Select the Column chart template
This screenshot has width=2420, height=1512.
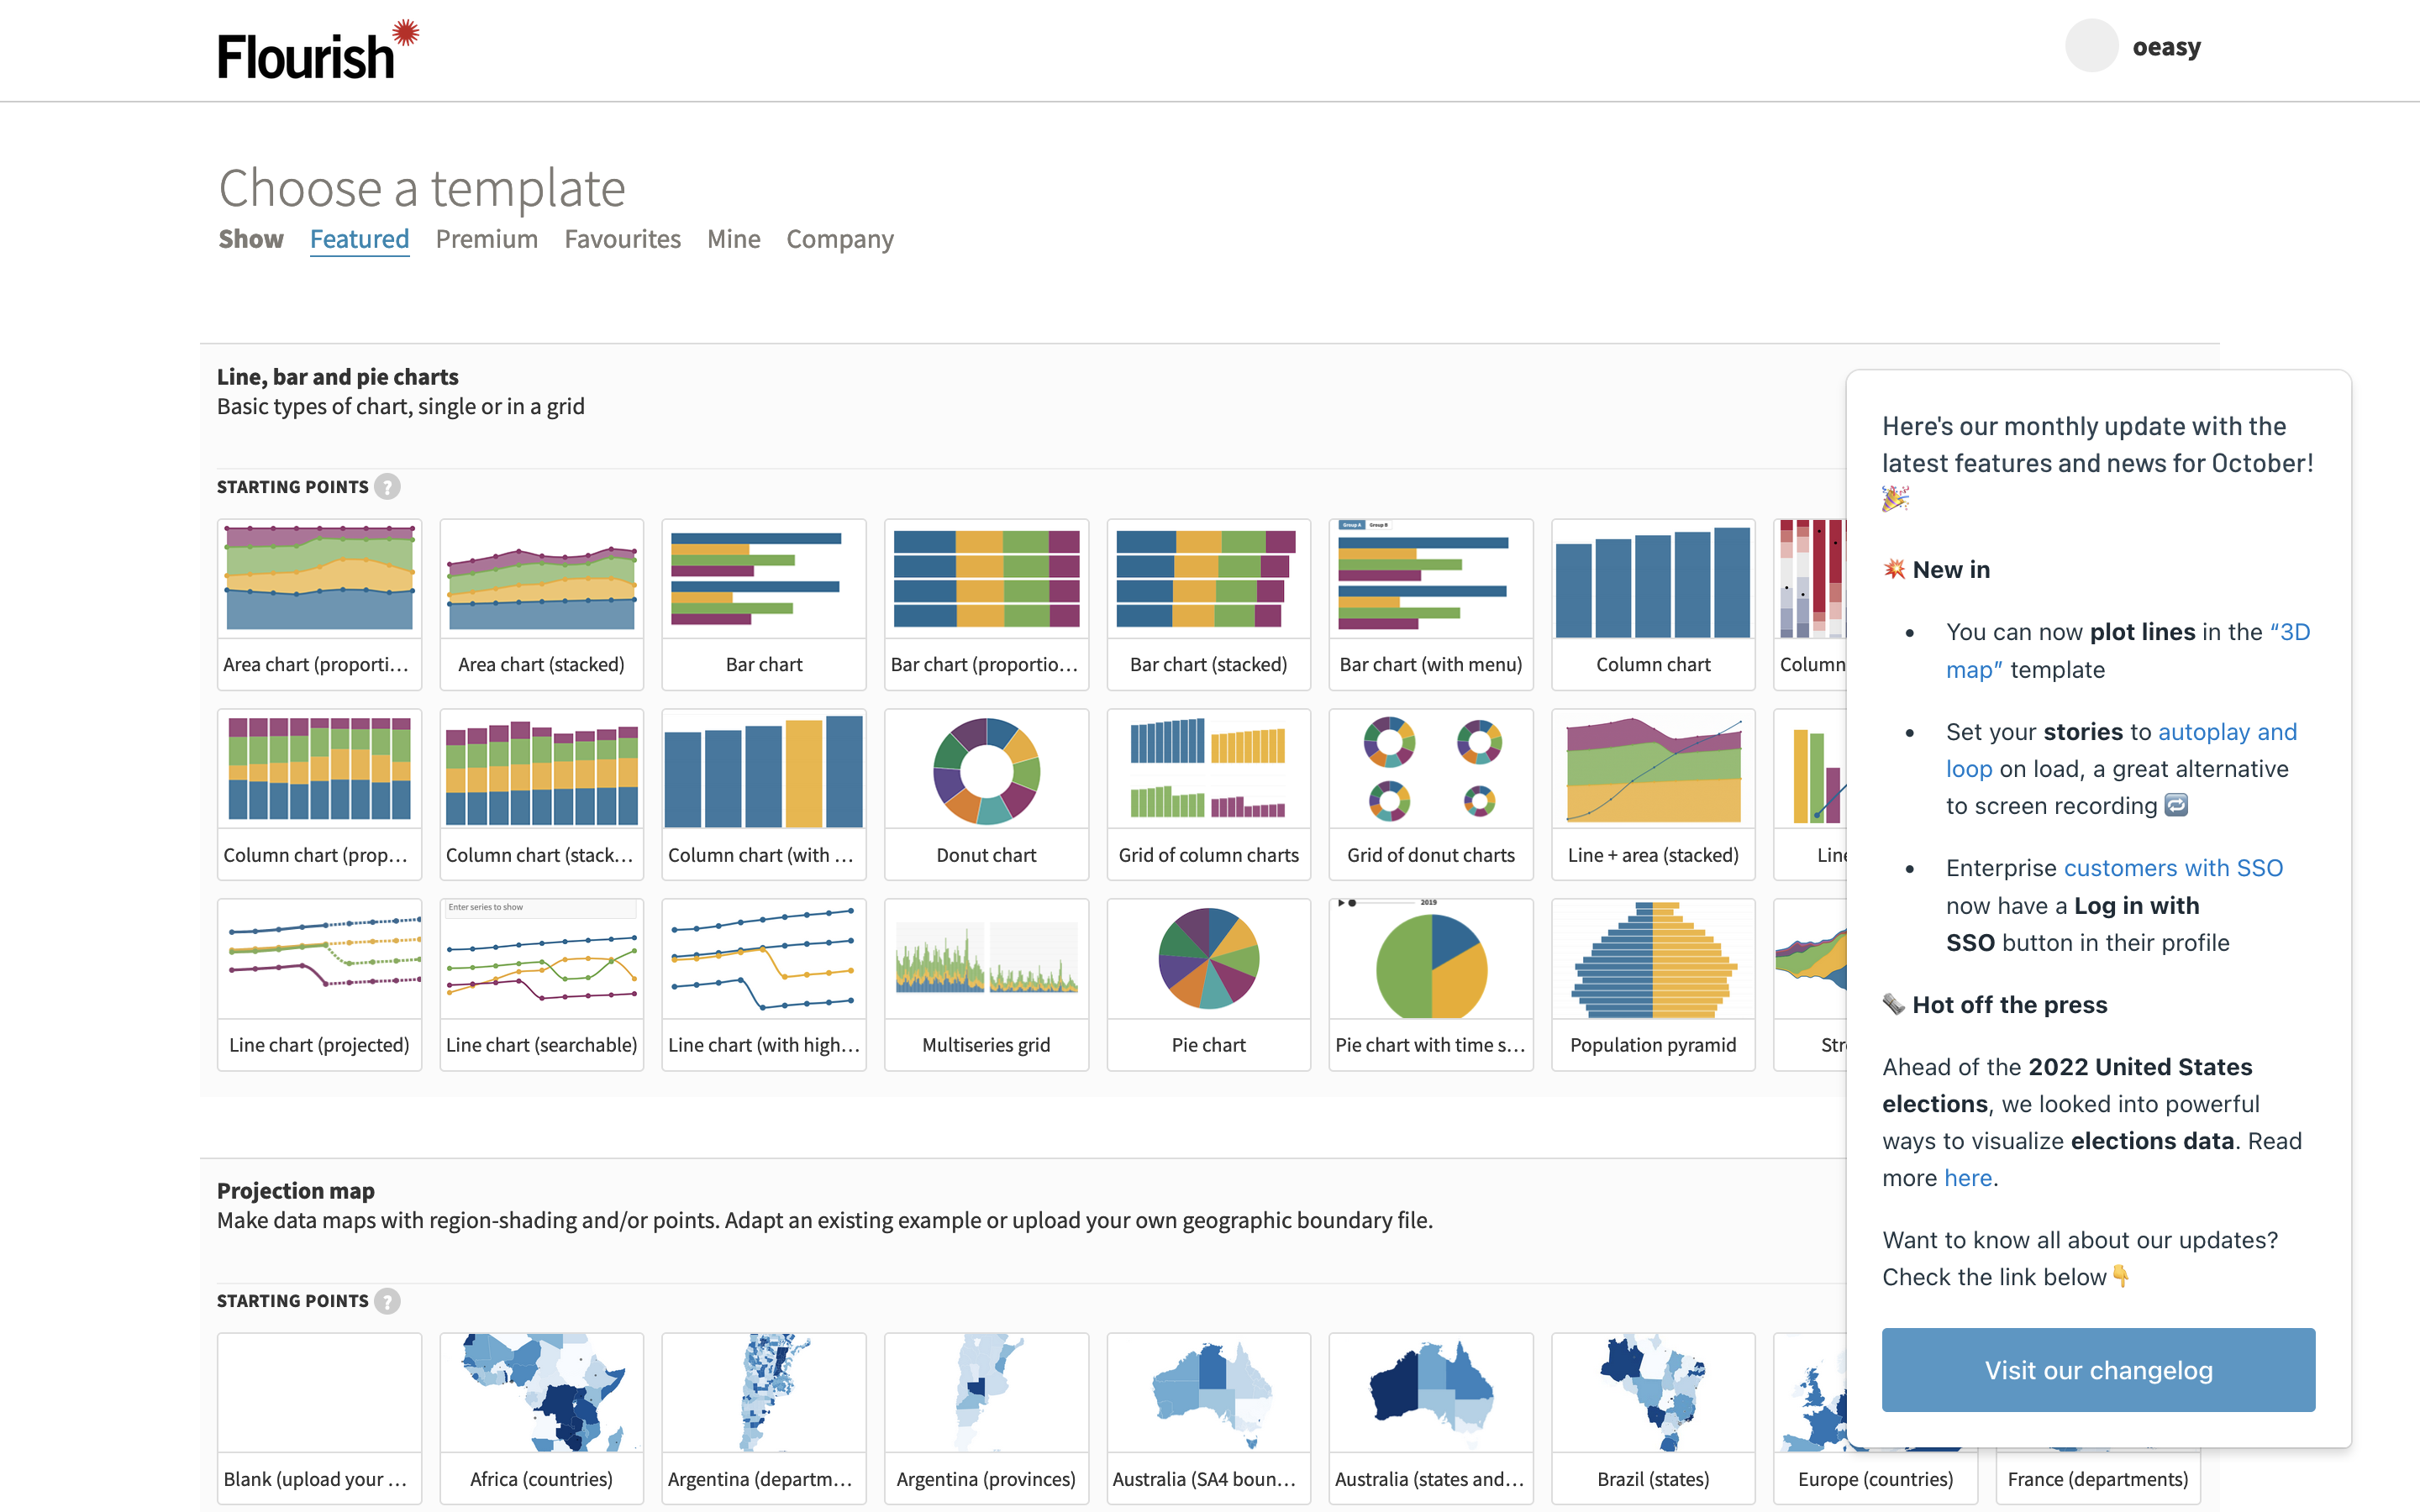click(1653, 604)
